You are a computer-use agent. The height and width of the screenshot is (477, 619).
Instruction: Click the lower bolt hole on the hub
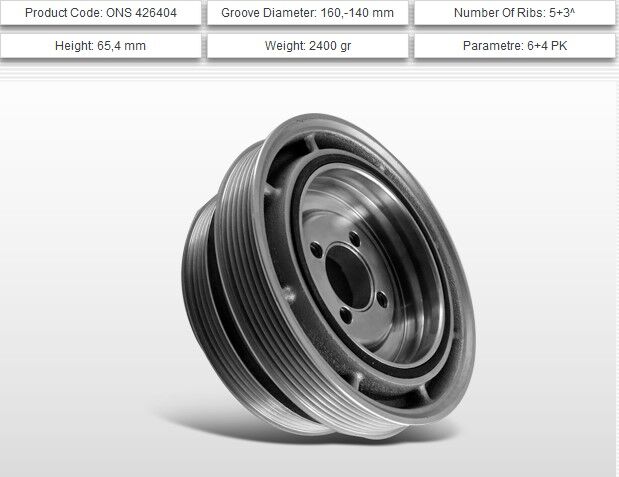(x=346, y=315)
